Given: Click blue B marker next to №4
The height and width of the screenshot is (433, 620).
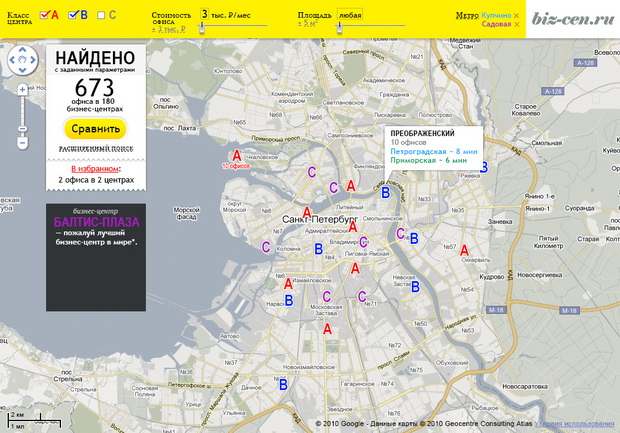Looking at the screenshot, I should [x=318, y=249].
